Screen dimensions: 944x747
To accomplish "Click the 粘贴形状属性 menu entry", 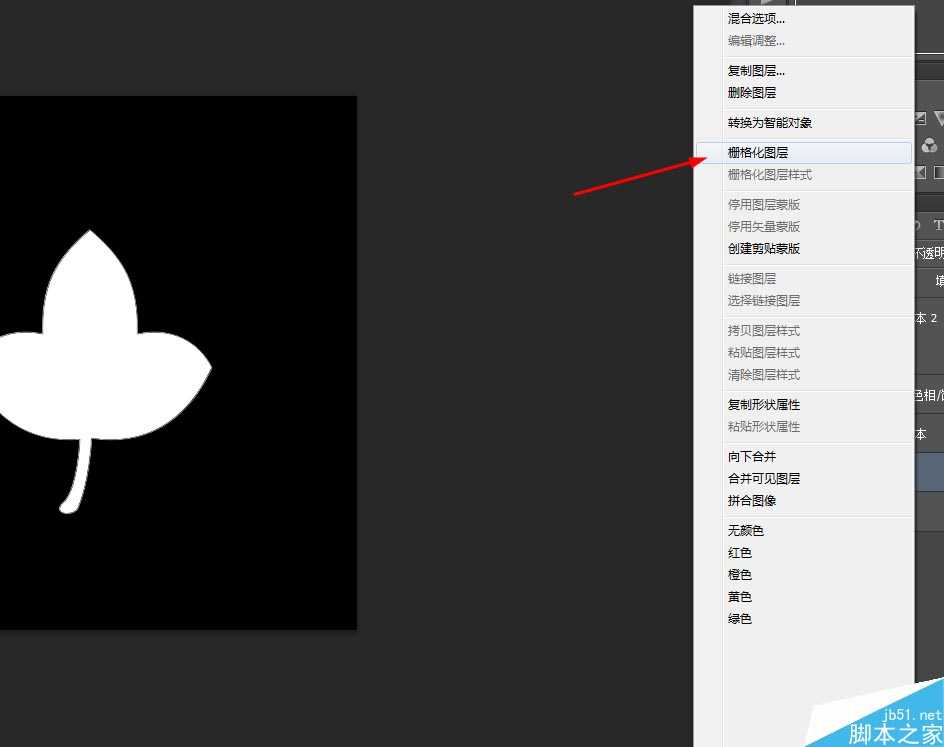I will (764, 427).
